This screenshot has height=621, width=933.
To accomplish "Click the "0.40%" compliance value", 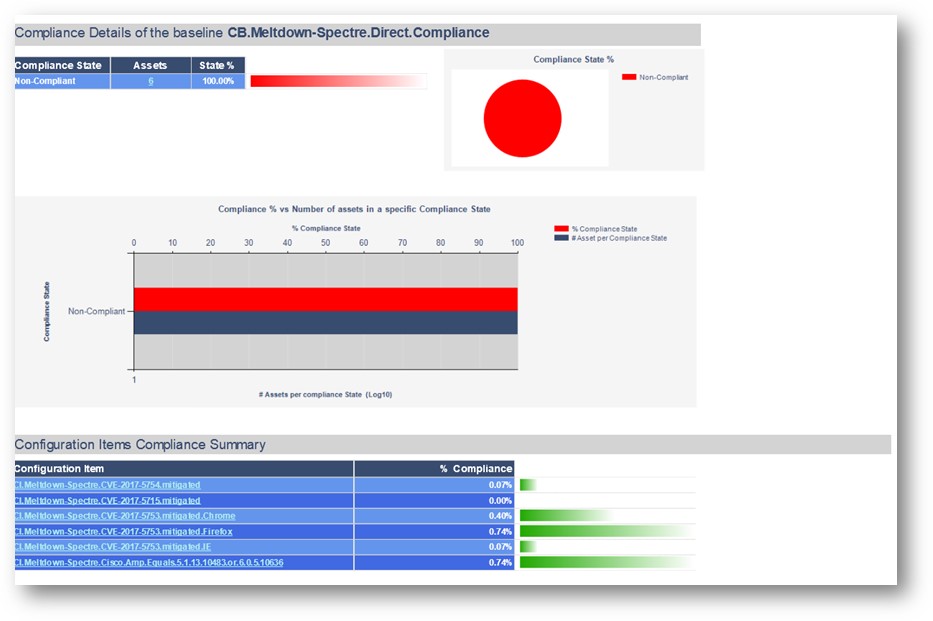I will click(x=500, y=516).
